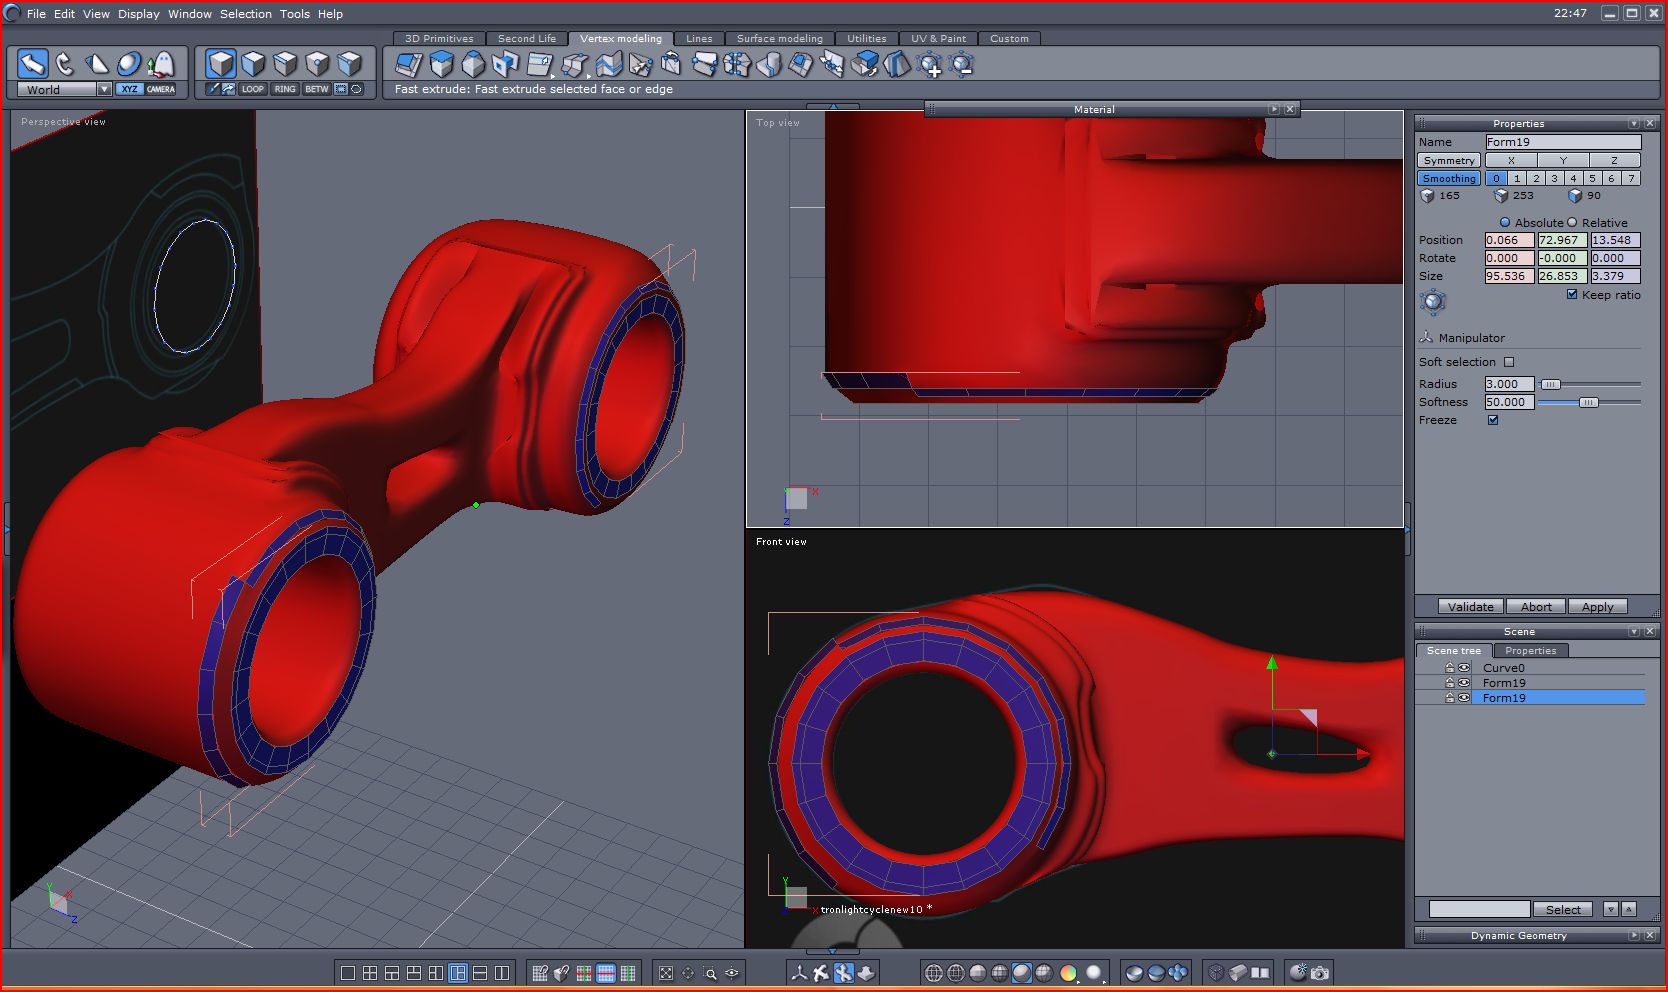The height and width of the screenshot is (992, 1668).
Task: Click the Validate button
Action: 1470,607
